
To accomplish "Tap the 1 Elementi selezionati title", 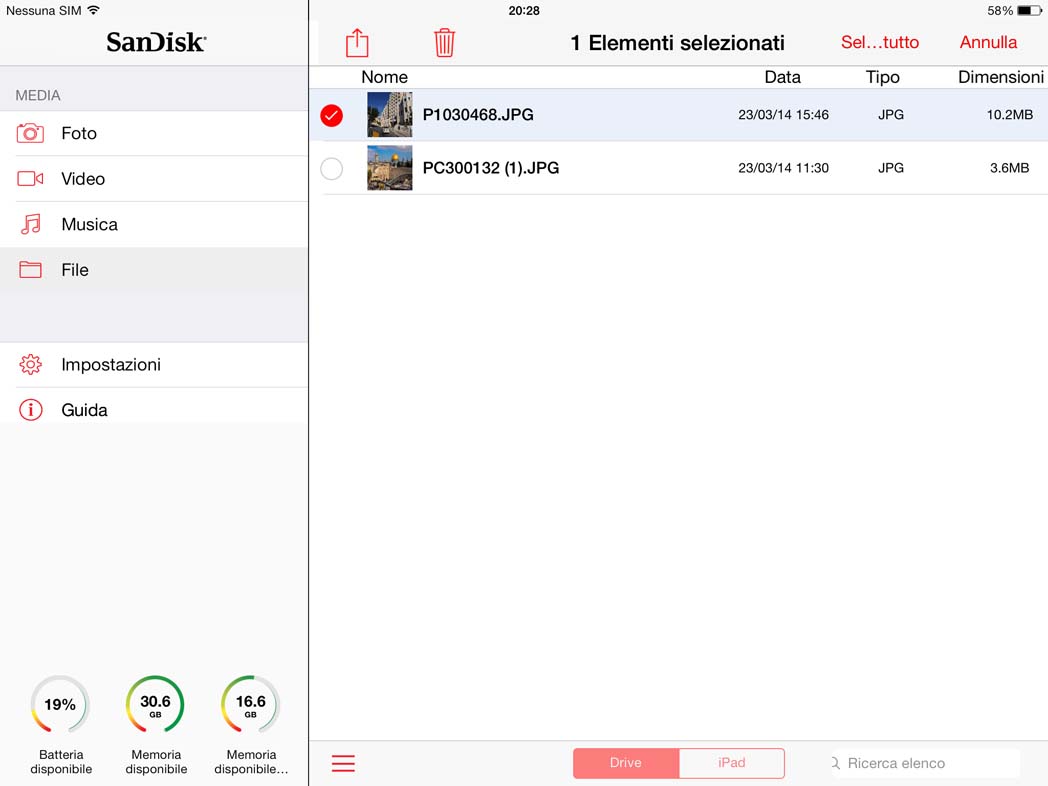I will pos(677,43).
